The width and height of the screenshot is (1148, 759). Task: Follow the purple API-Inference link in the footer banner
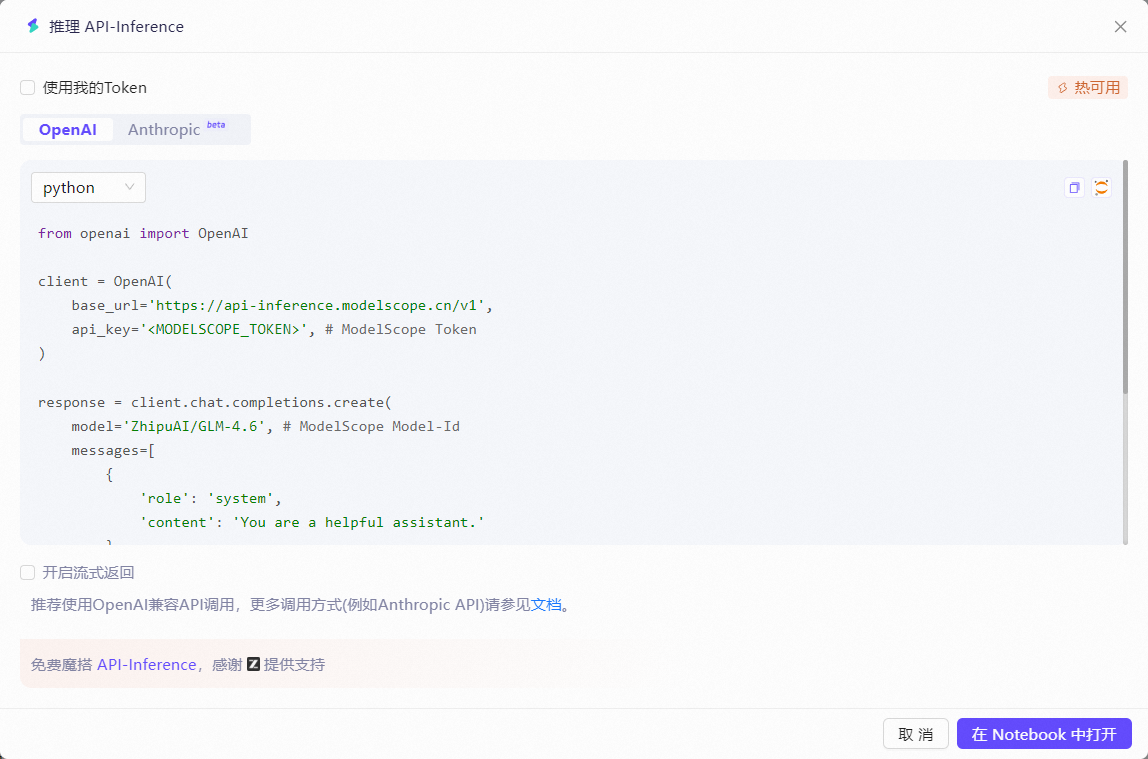146,665
